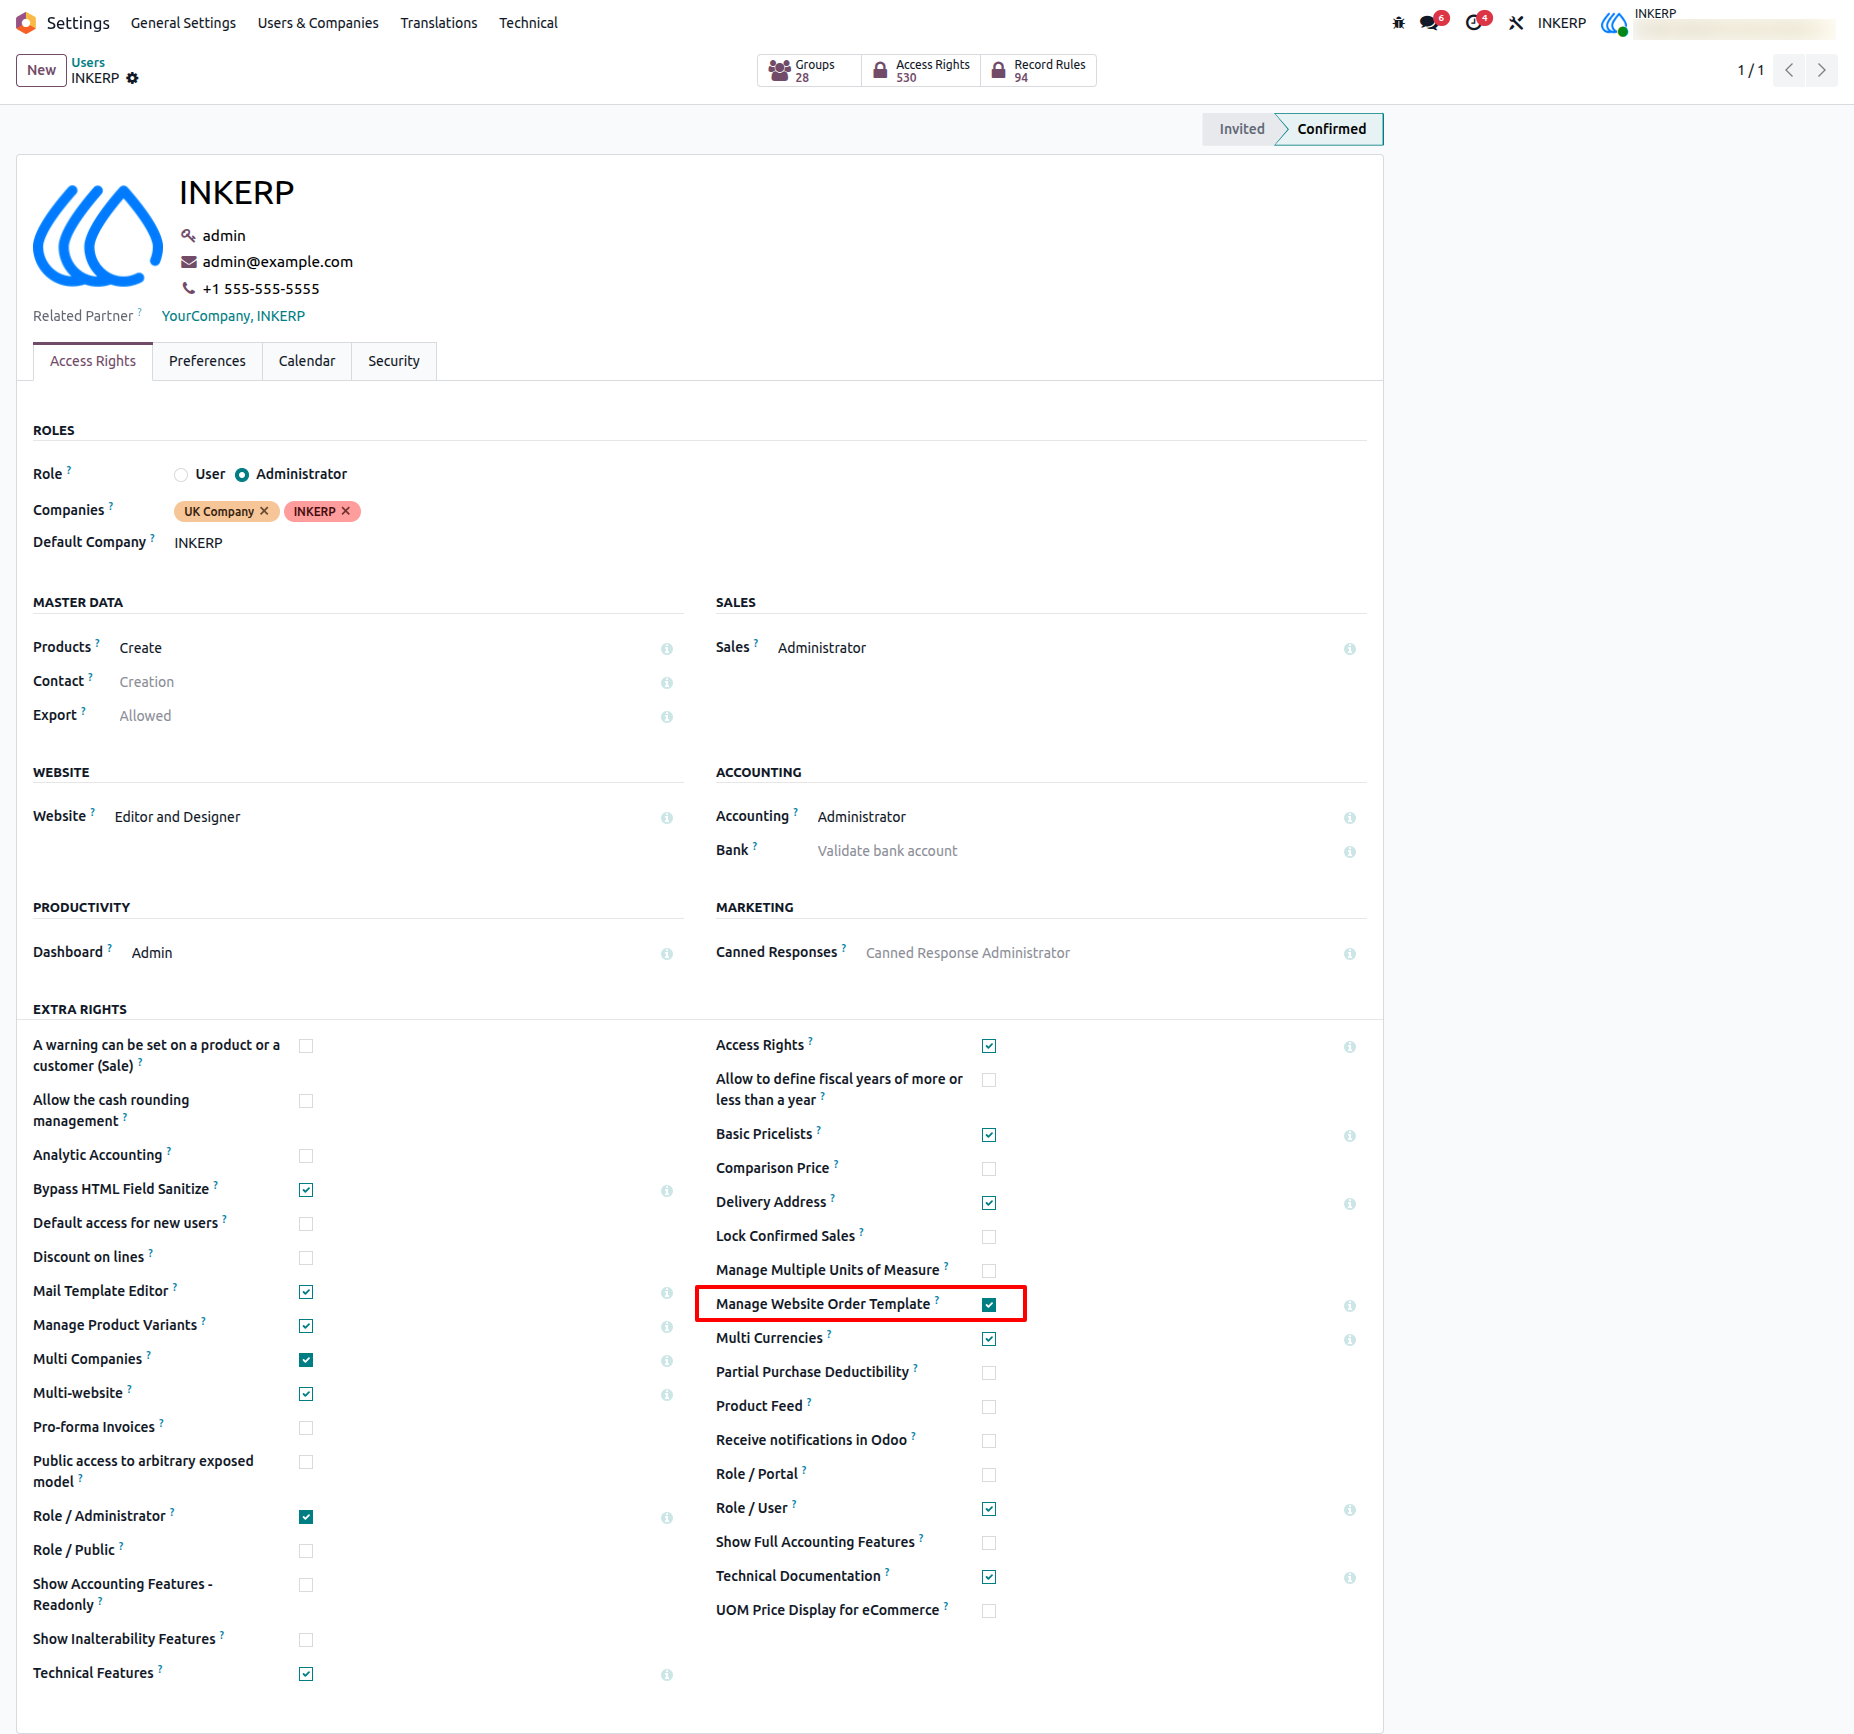Screen dimensions: 1854x1734
Task: Remove the UK Company tag
Action: (264, 511)
